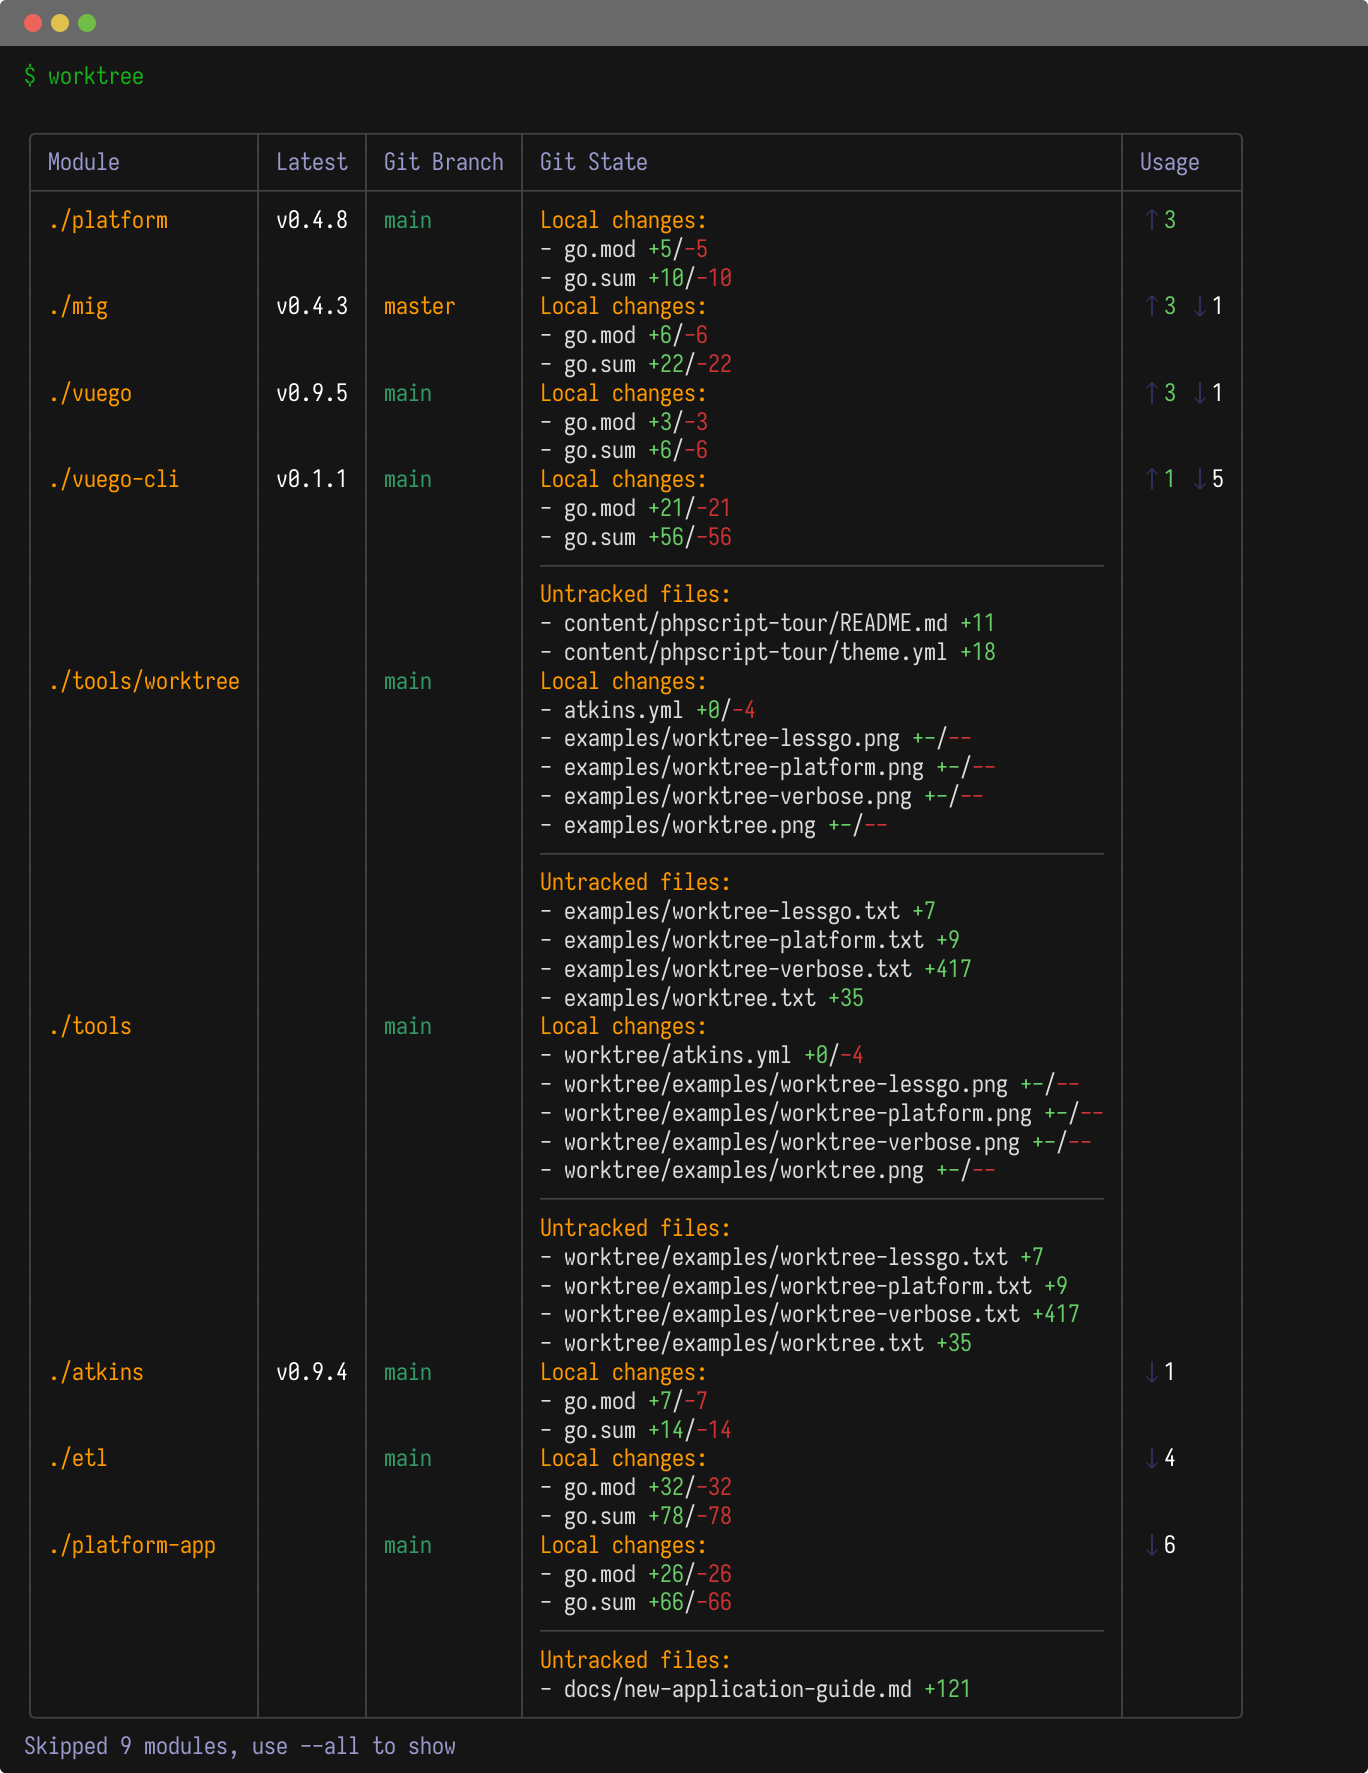Click 'examples/worktree.txt +35' line
Viewport: 1368px width, 1773px height.
[x=702, y=998]
